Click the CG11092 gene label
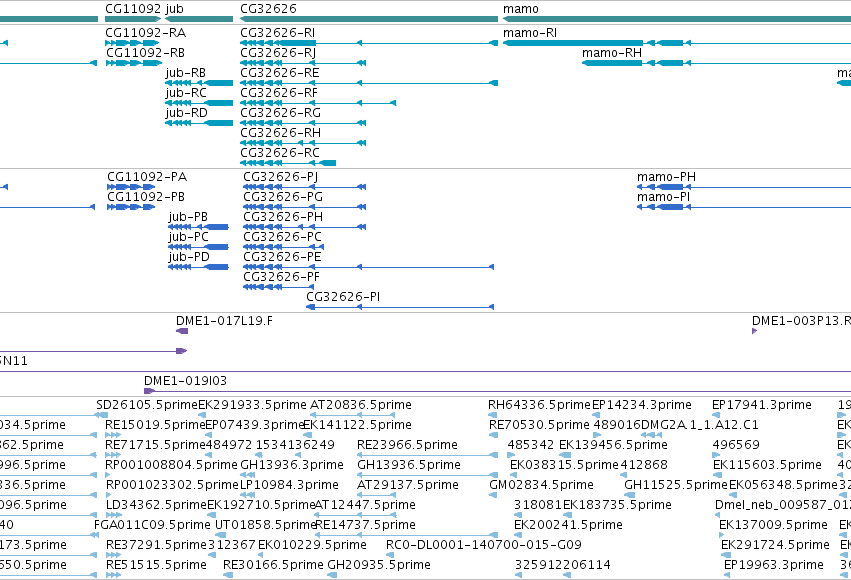The image size is (851, 580). click(x=133, y=9)
